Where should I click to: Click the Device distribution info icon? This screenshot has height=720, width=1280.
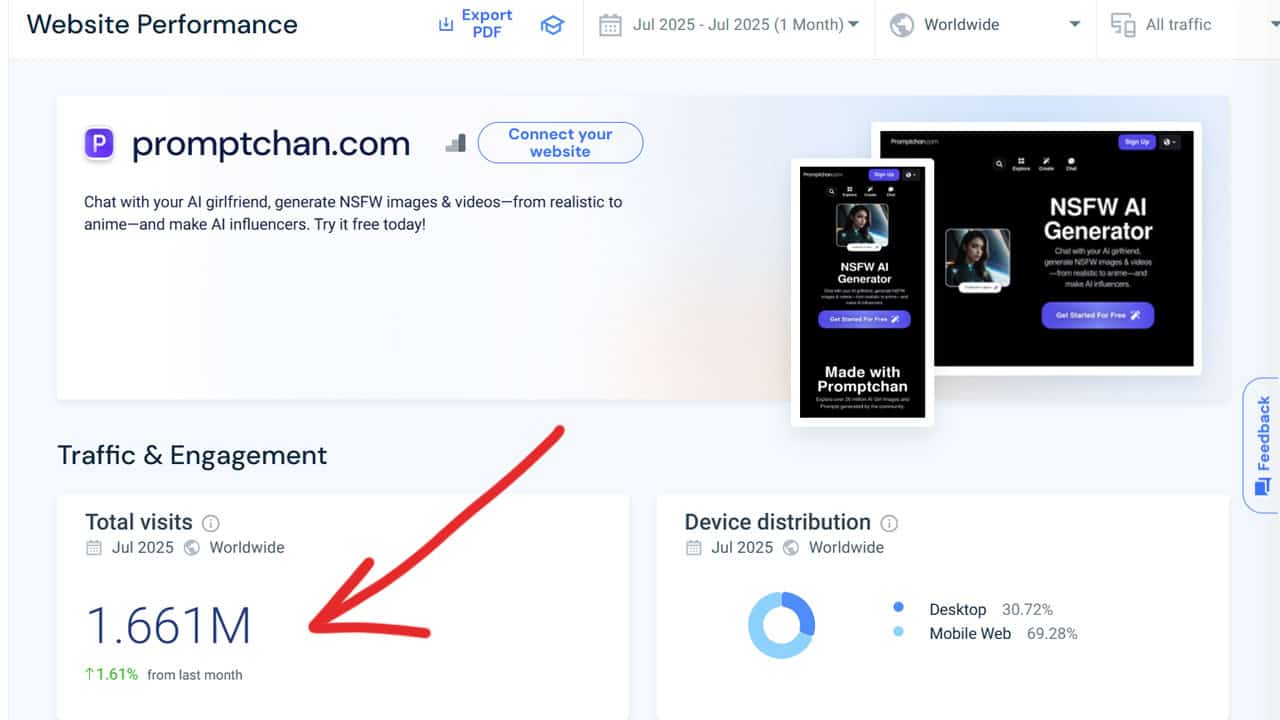[889, 523]
